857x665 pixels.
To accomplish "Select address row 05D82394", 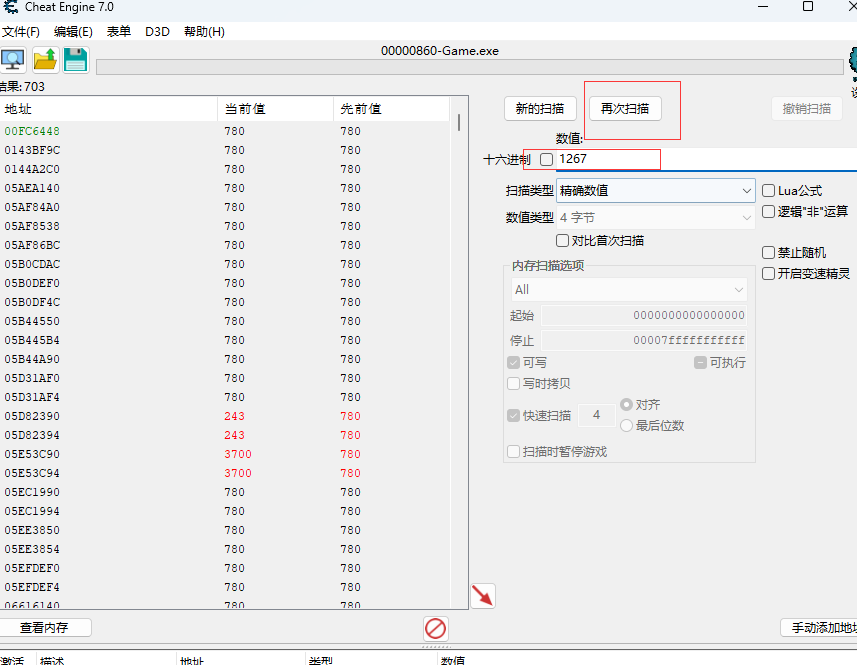I will coord(225,435).
